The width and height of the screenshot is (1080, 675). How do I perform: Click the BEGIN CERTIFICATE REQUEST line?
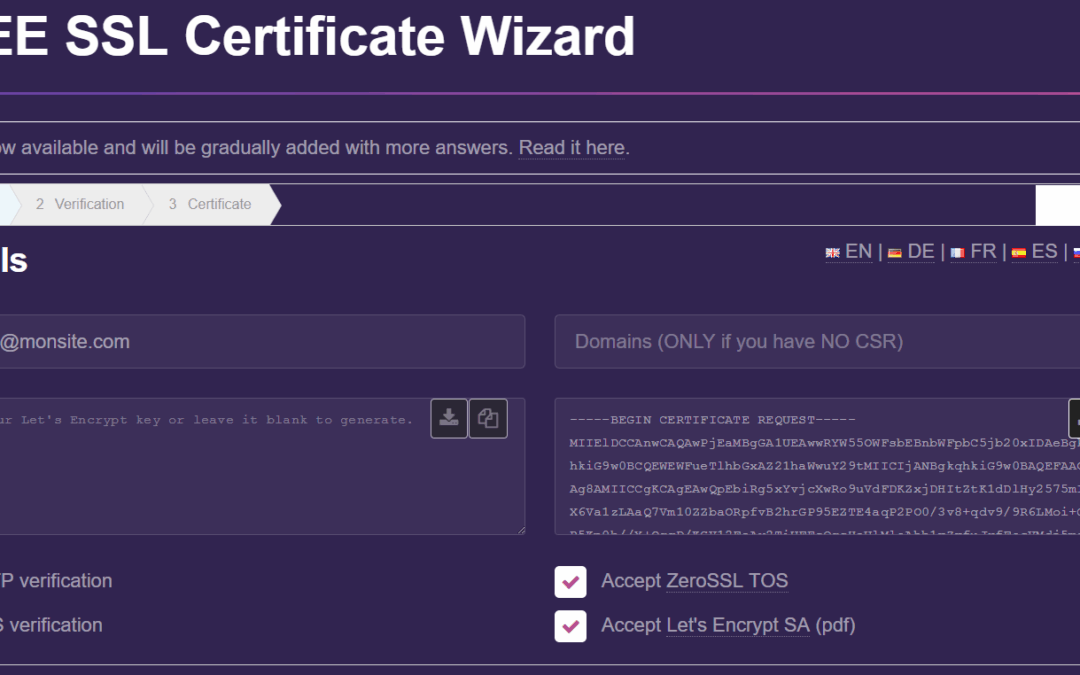[x=712, y=420]
